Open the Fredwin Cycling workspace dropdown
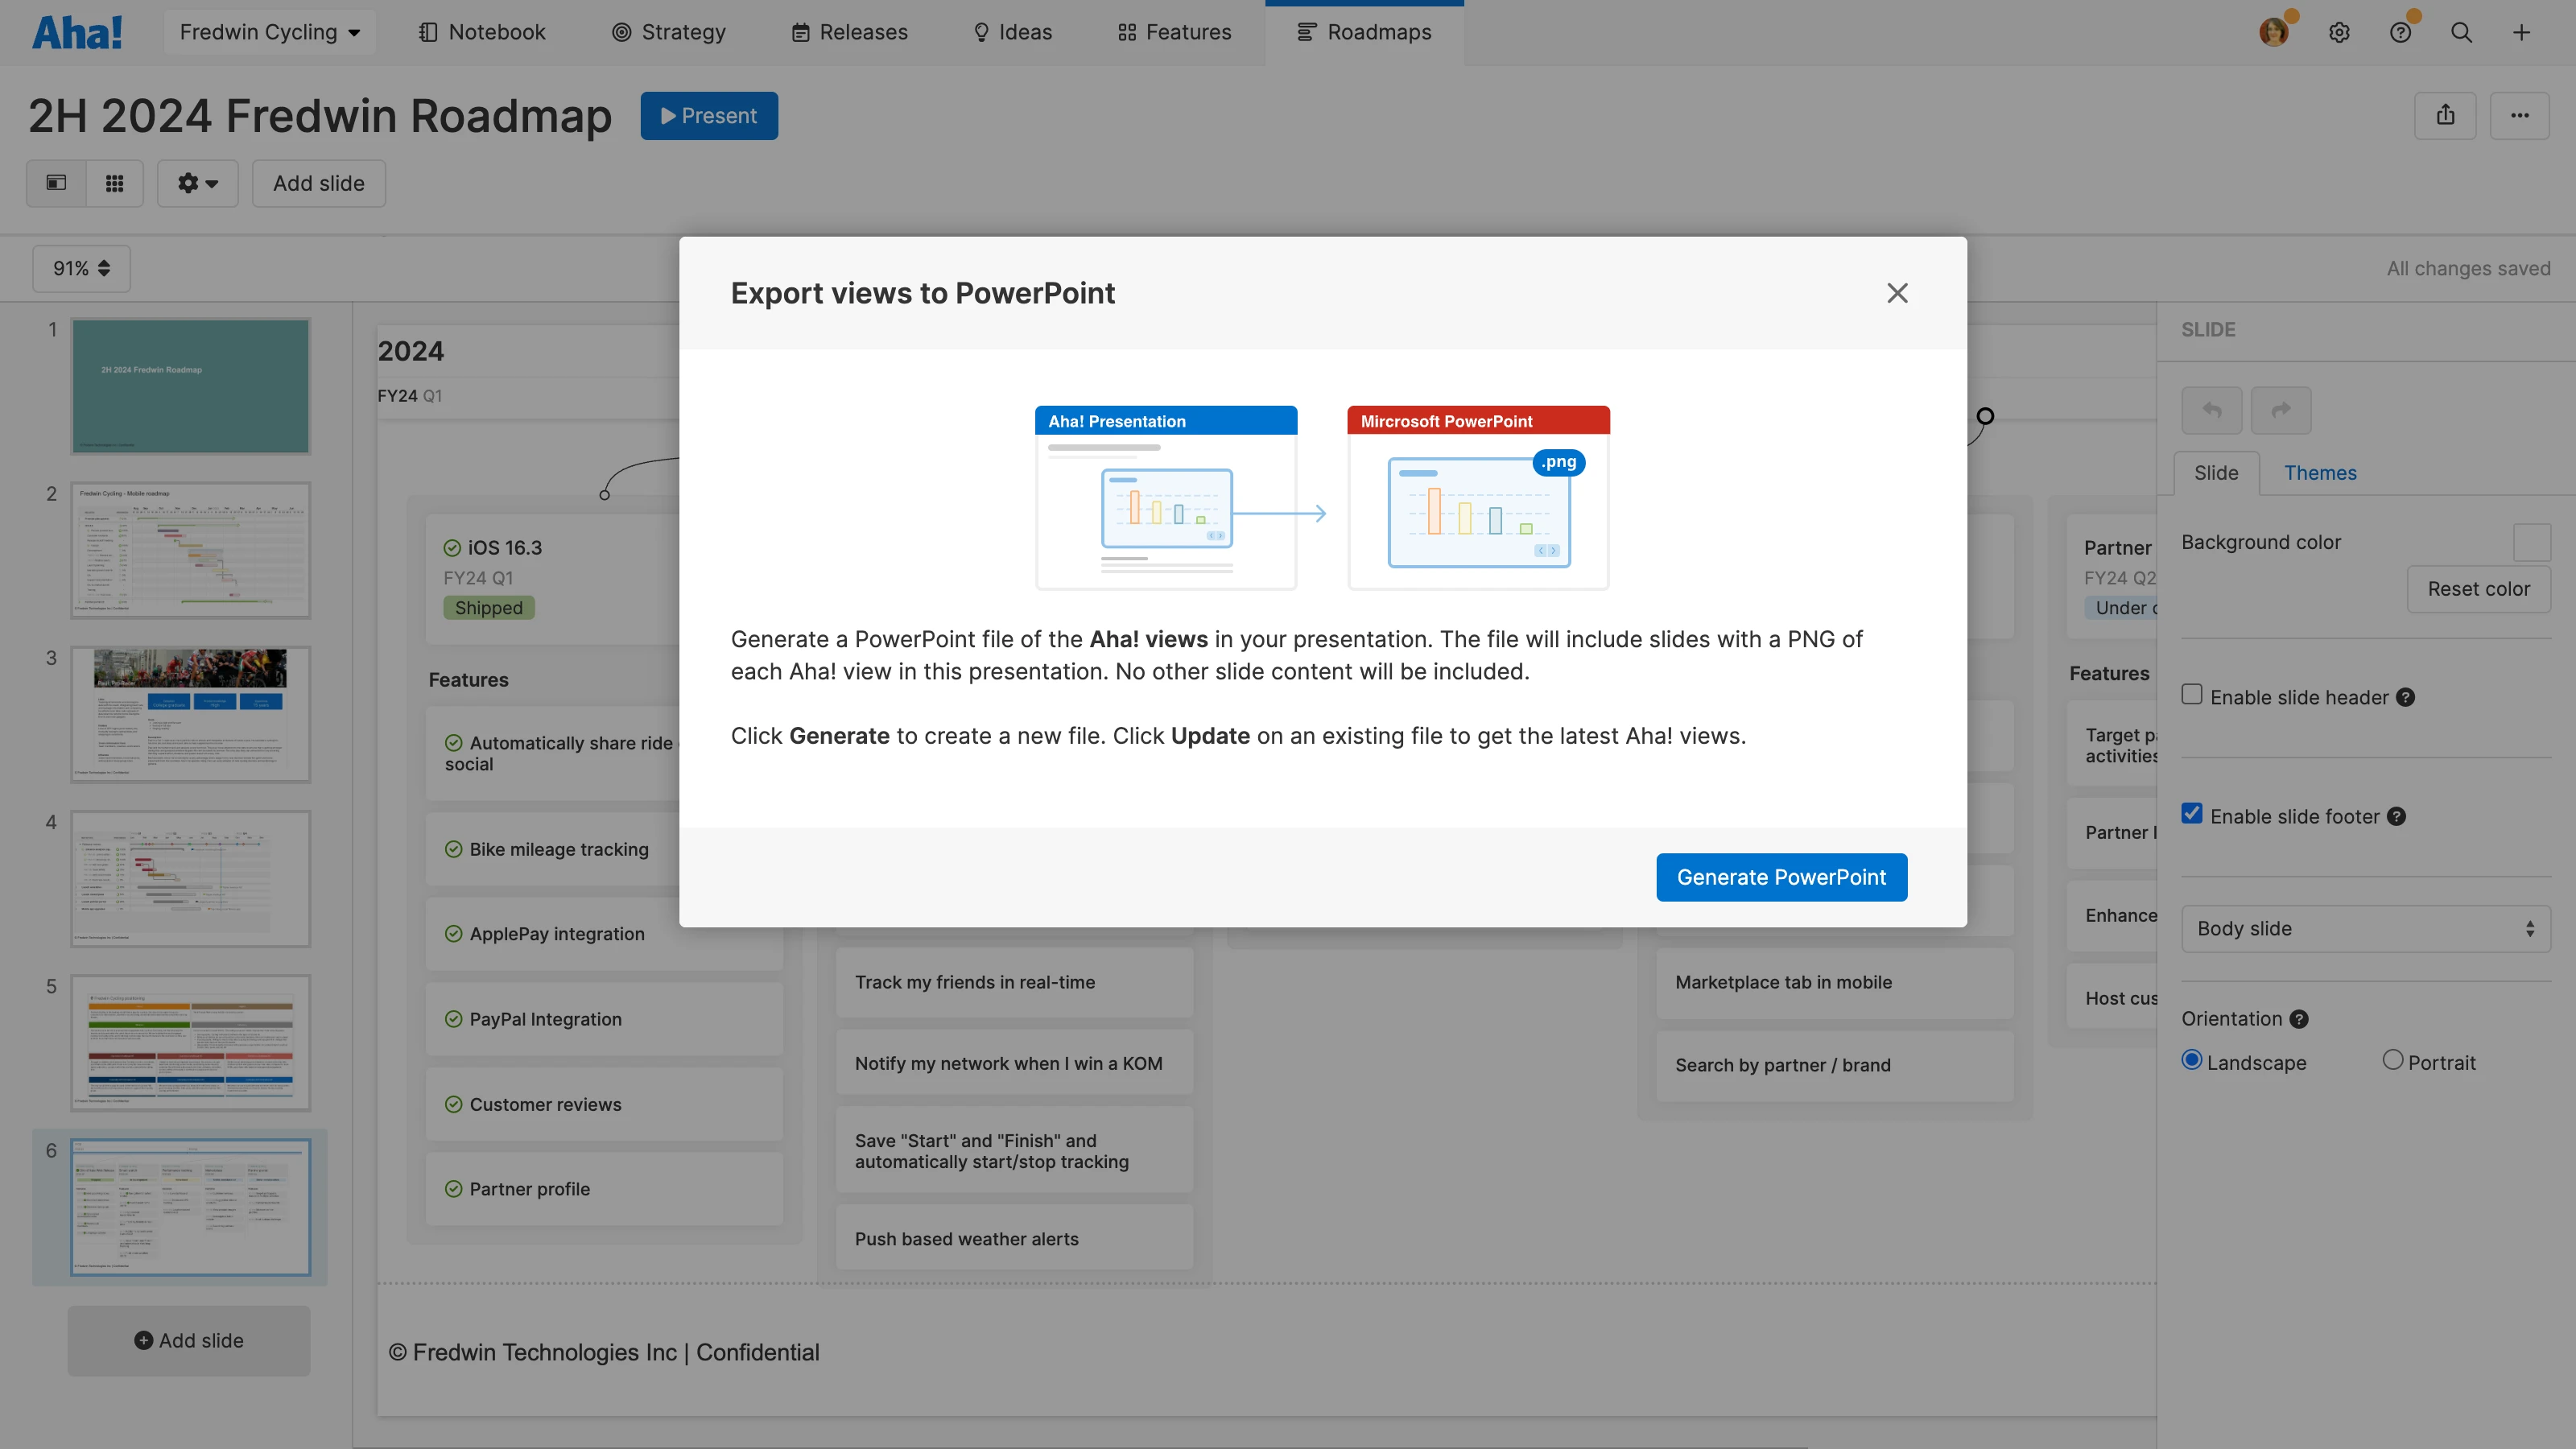 tap(269, 32)
